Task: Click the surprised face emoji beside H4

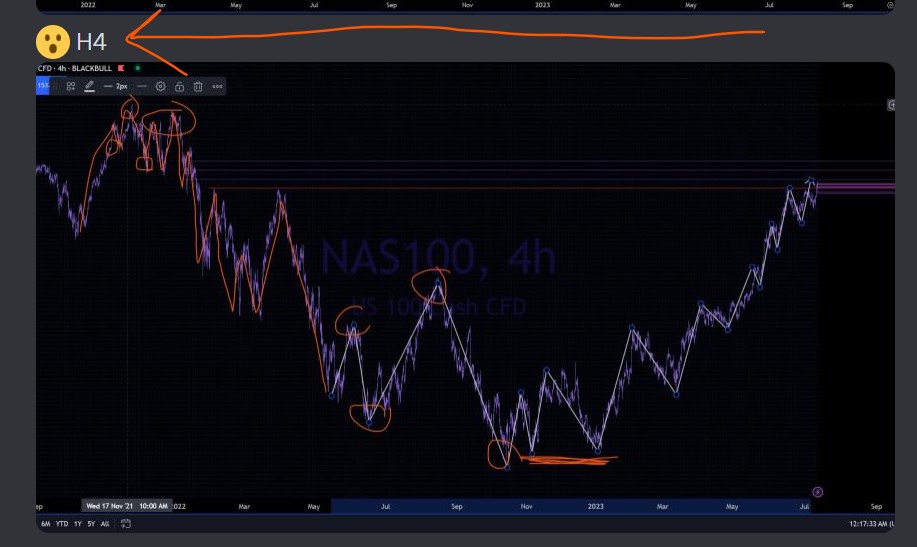Action: (x=53, y=42)
